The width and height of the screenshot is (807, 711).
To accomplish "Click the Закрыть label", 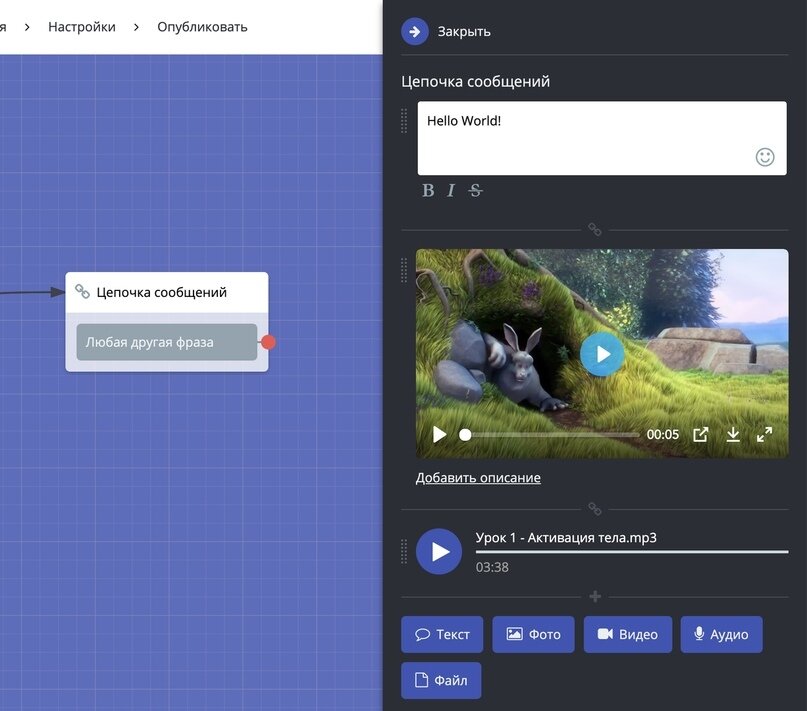I will tap(464, 31).
